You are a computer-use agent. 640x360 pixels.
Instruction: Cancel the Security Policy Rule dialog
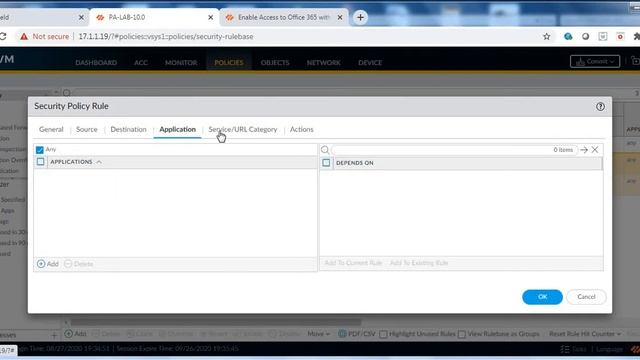coord(586,297)
